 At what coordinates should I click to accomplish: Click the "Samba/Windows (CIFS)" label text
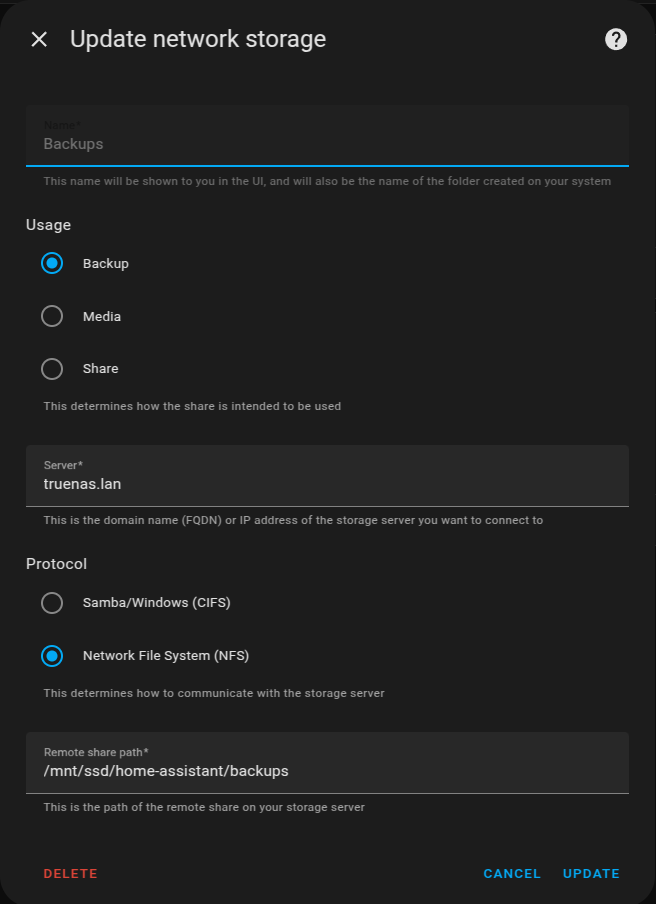[x=157, y=603]
